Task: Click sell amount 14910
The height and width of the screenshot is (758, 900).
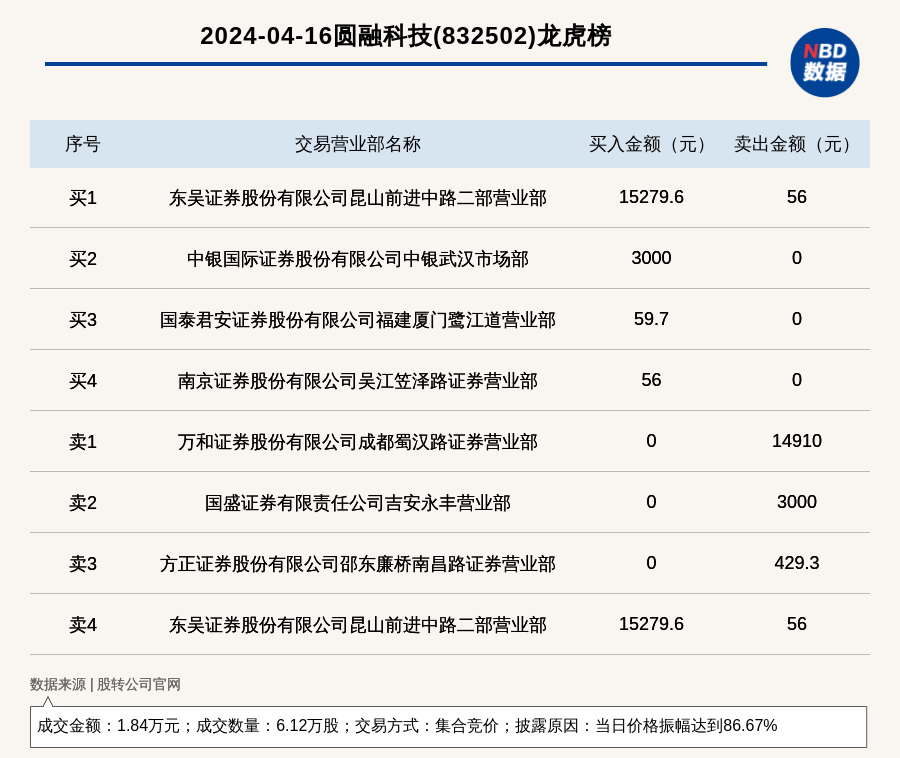Action: coord(797,441)
